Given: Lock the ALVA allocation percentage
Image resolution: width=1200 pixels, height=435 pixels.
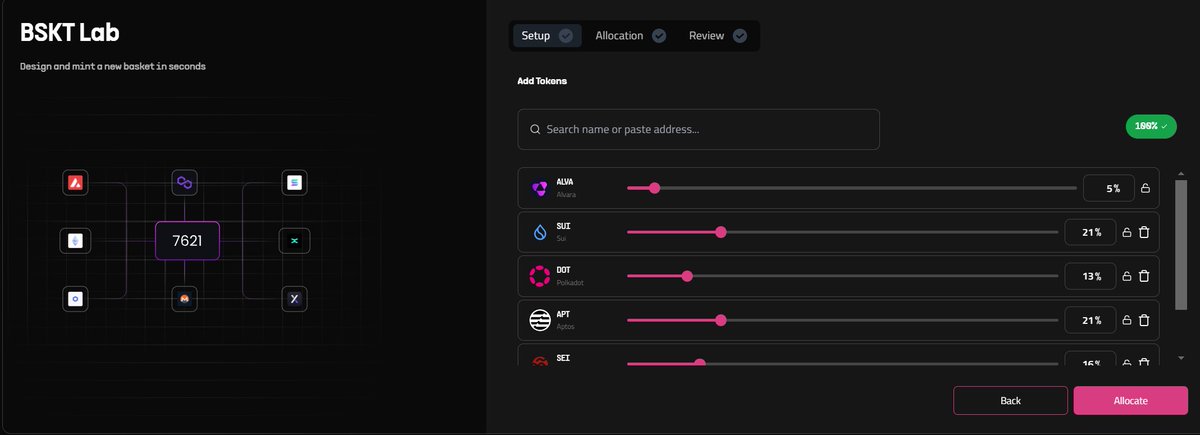Looking at the screenshot, I should point(1145,188).
